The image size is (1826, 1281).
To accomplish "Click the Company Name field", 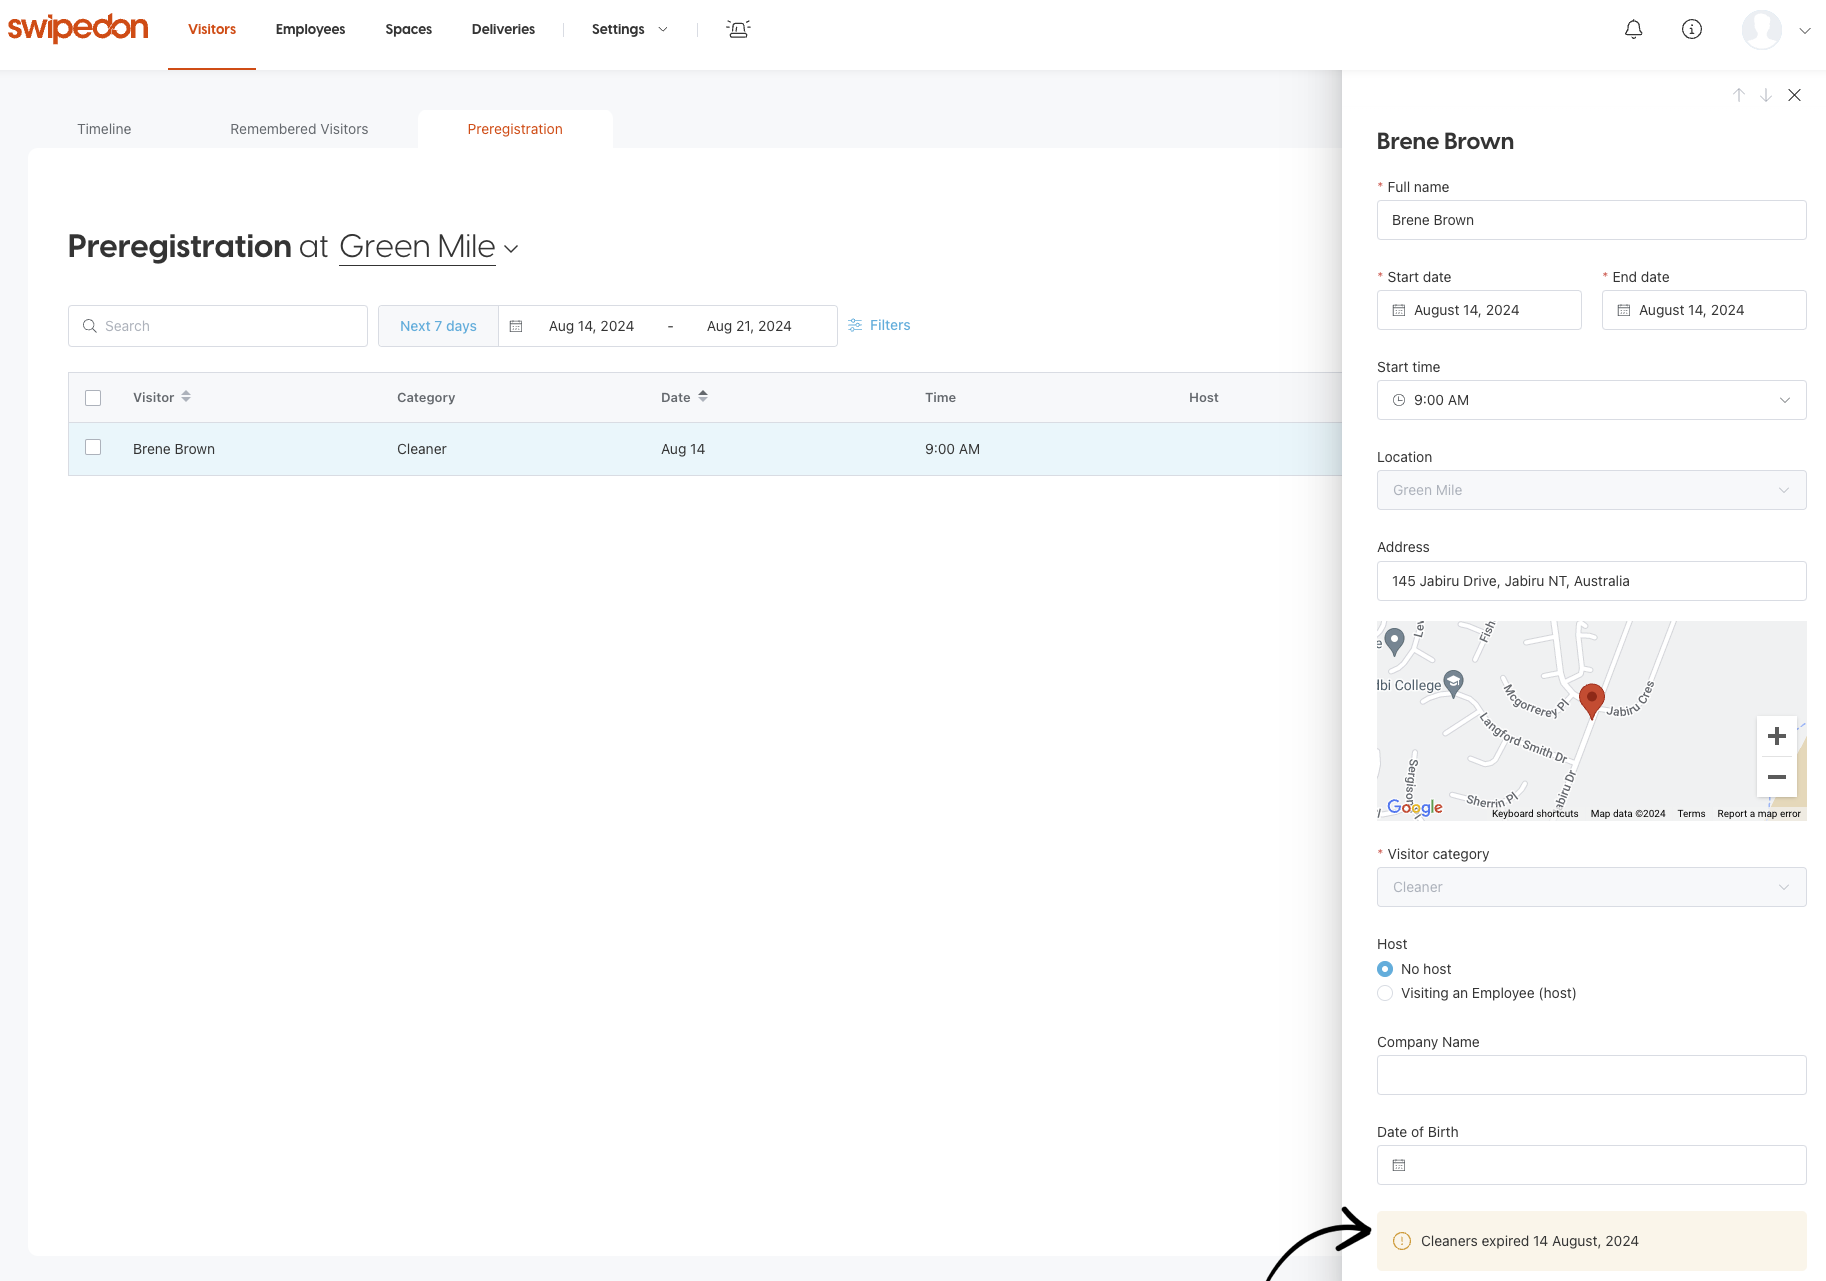I will (x=1591, y=1075).
